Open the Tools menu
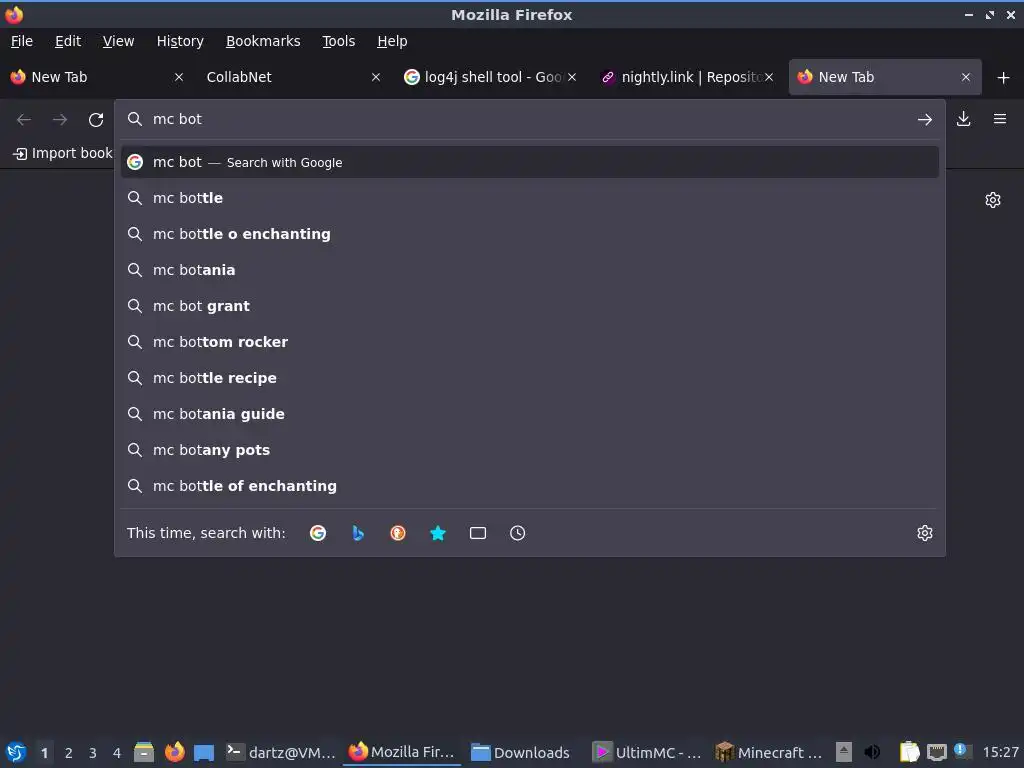This screenshot has height=768, width=1024. coord(338,41)
